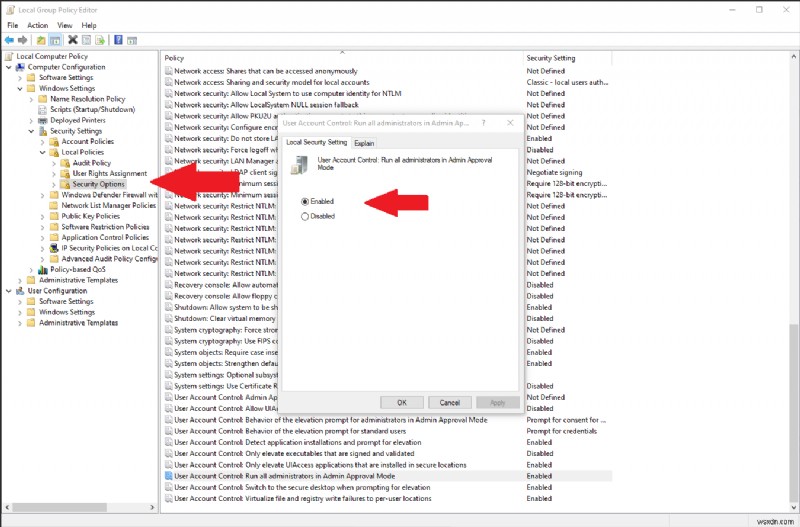Screen dimensions: 800x527
Task: Open the Help menu
Action: [89, 25]
